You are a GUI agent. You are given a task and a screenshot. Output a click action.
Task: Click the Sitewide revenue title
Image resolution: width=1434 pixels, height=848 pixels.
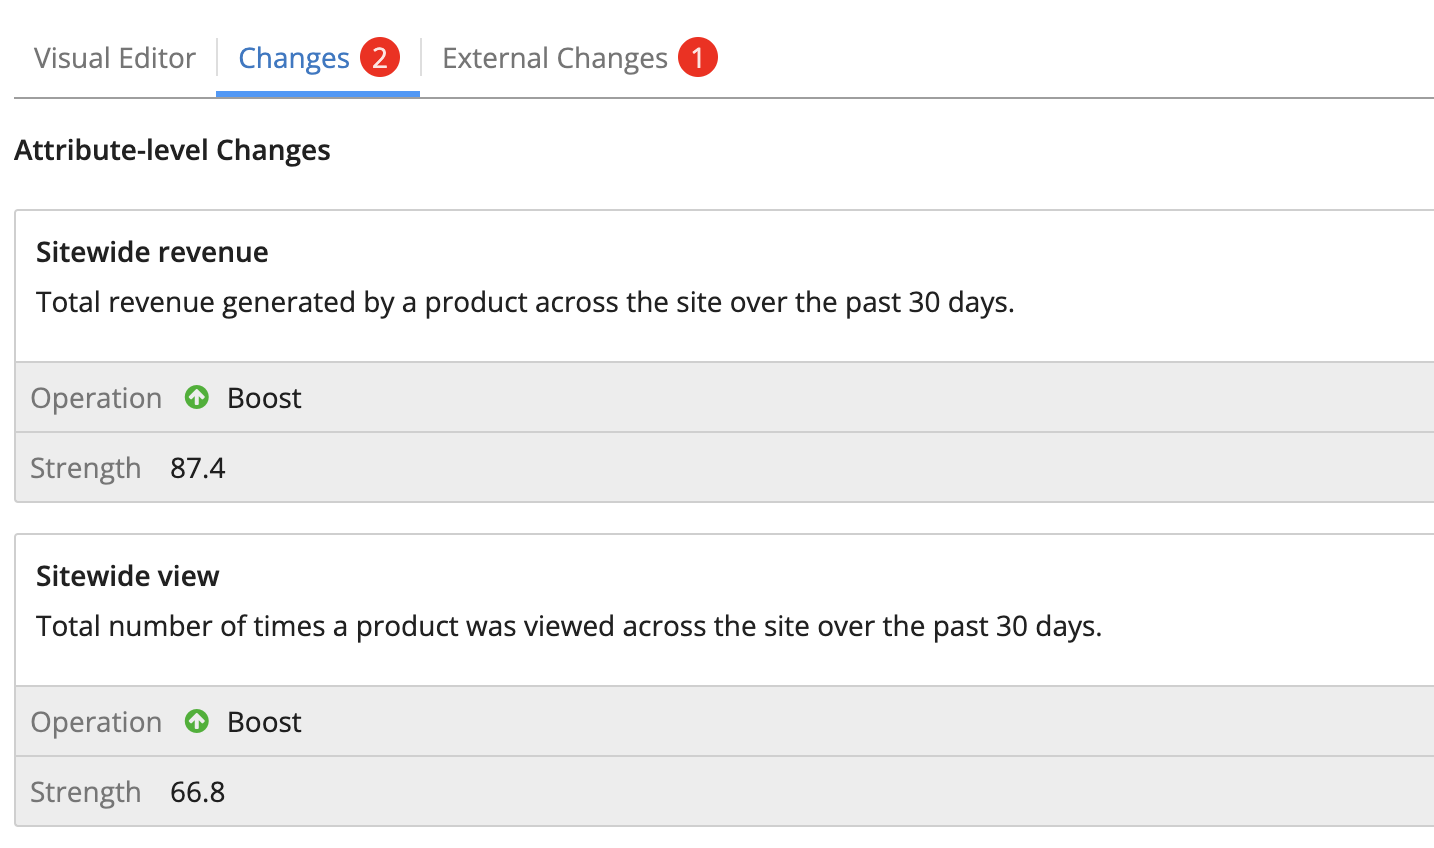pyautogui.click(x=152, y=252)
